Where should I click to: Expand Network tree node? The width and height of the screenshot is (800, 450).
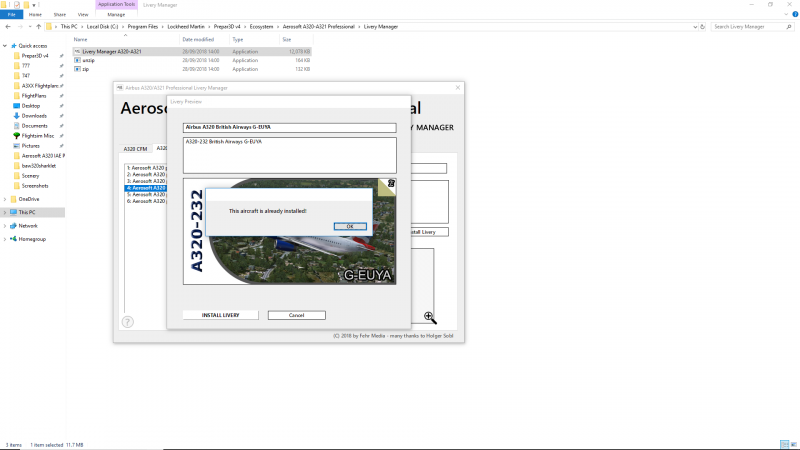pos(5,226)
